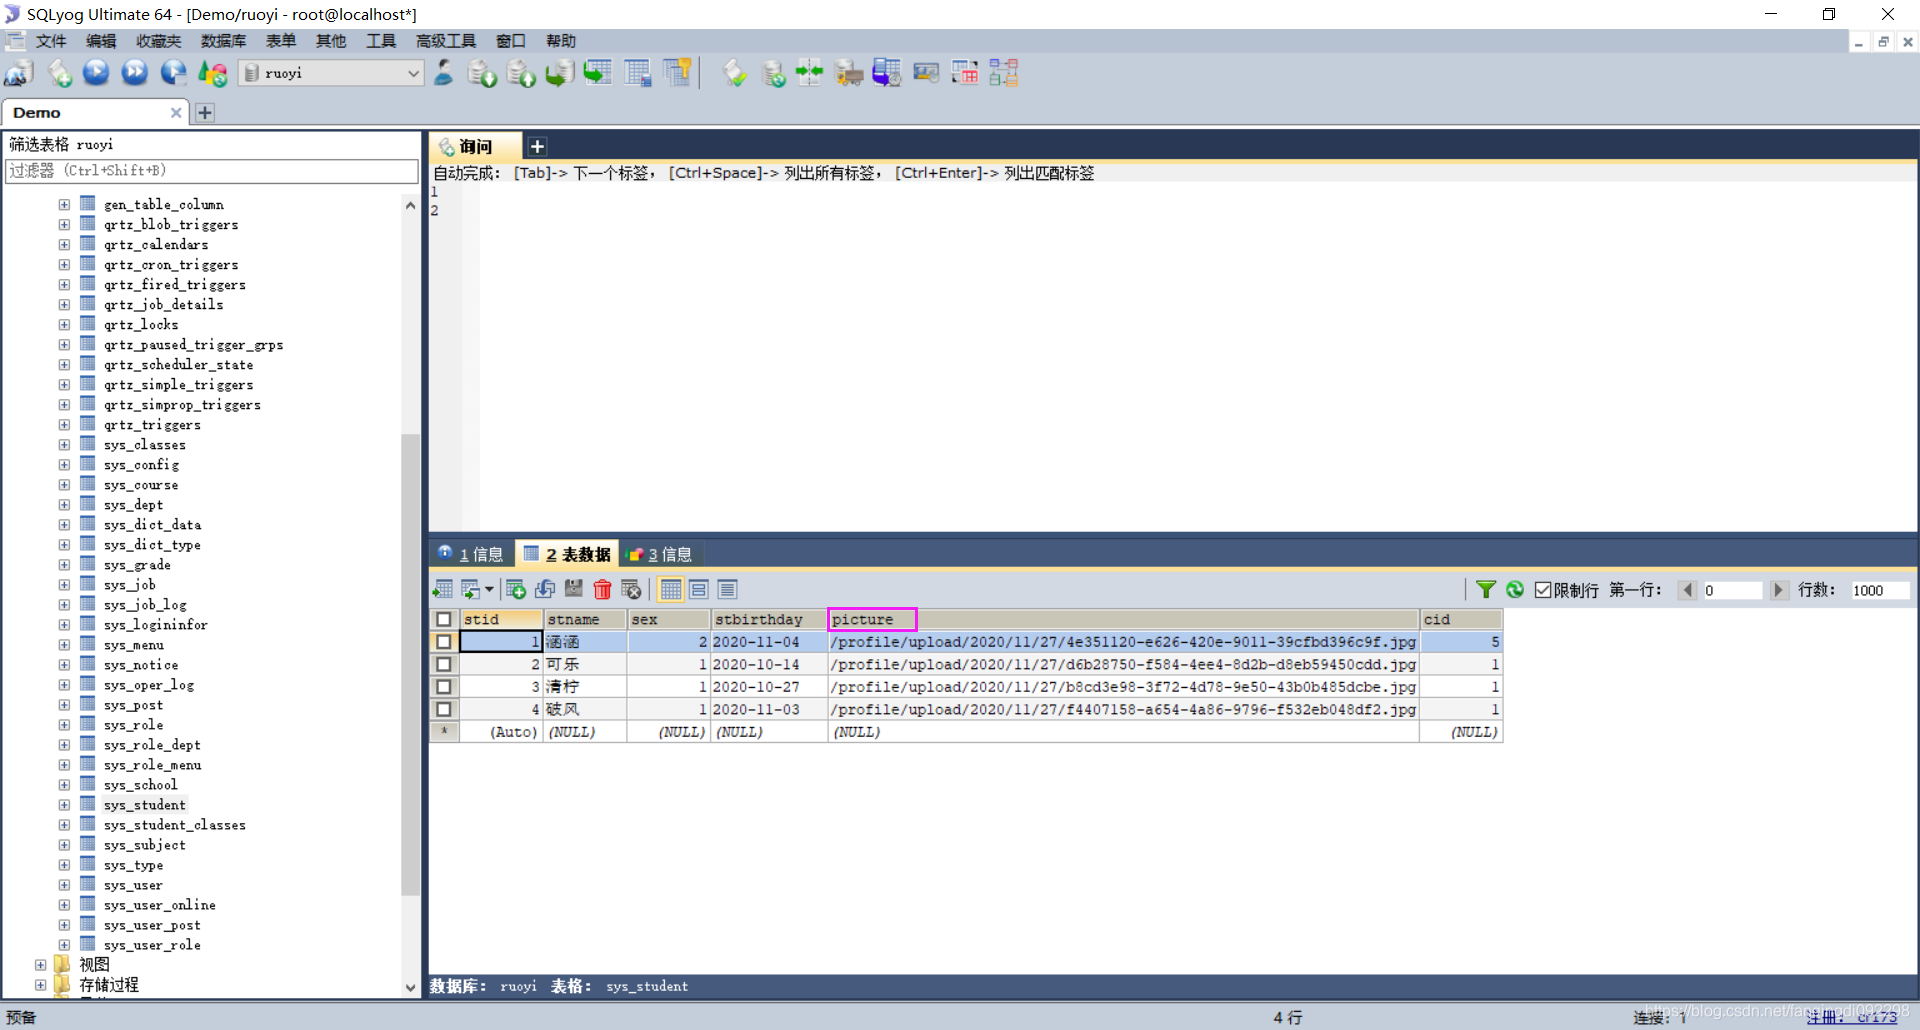Click the two facing green arrows icon

810,73
